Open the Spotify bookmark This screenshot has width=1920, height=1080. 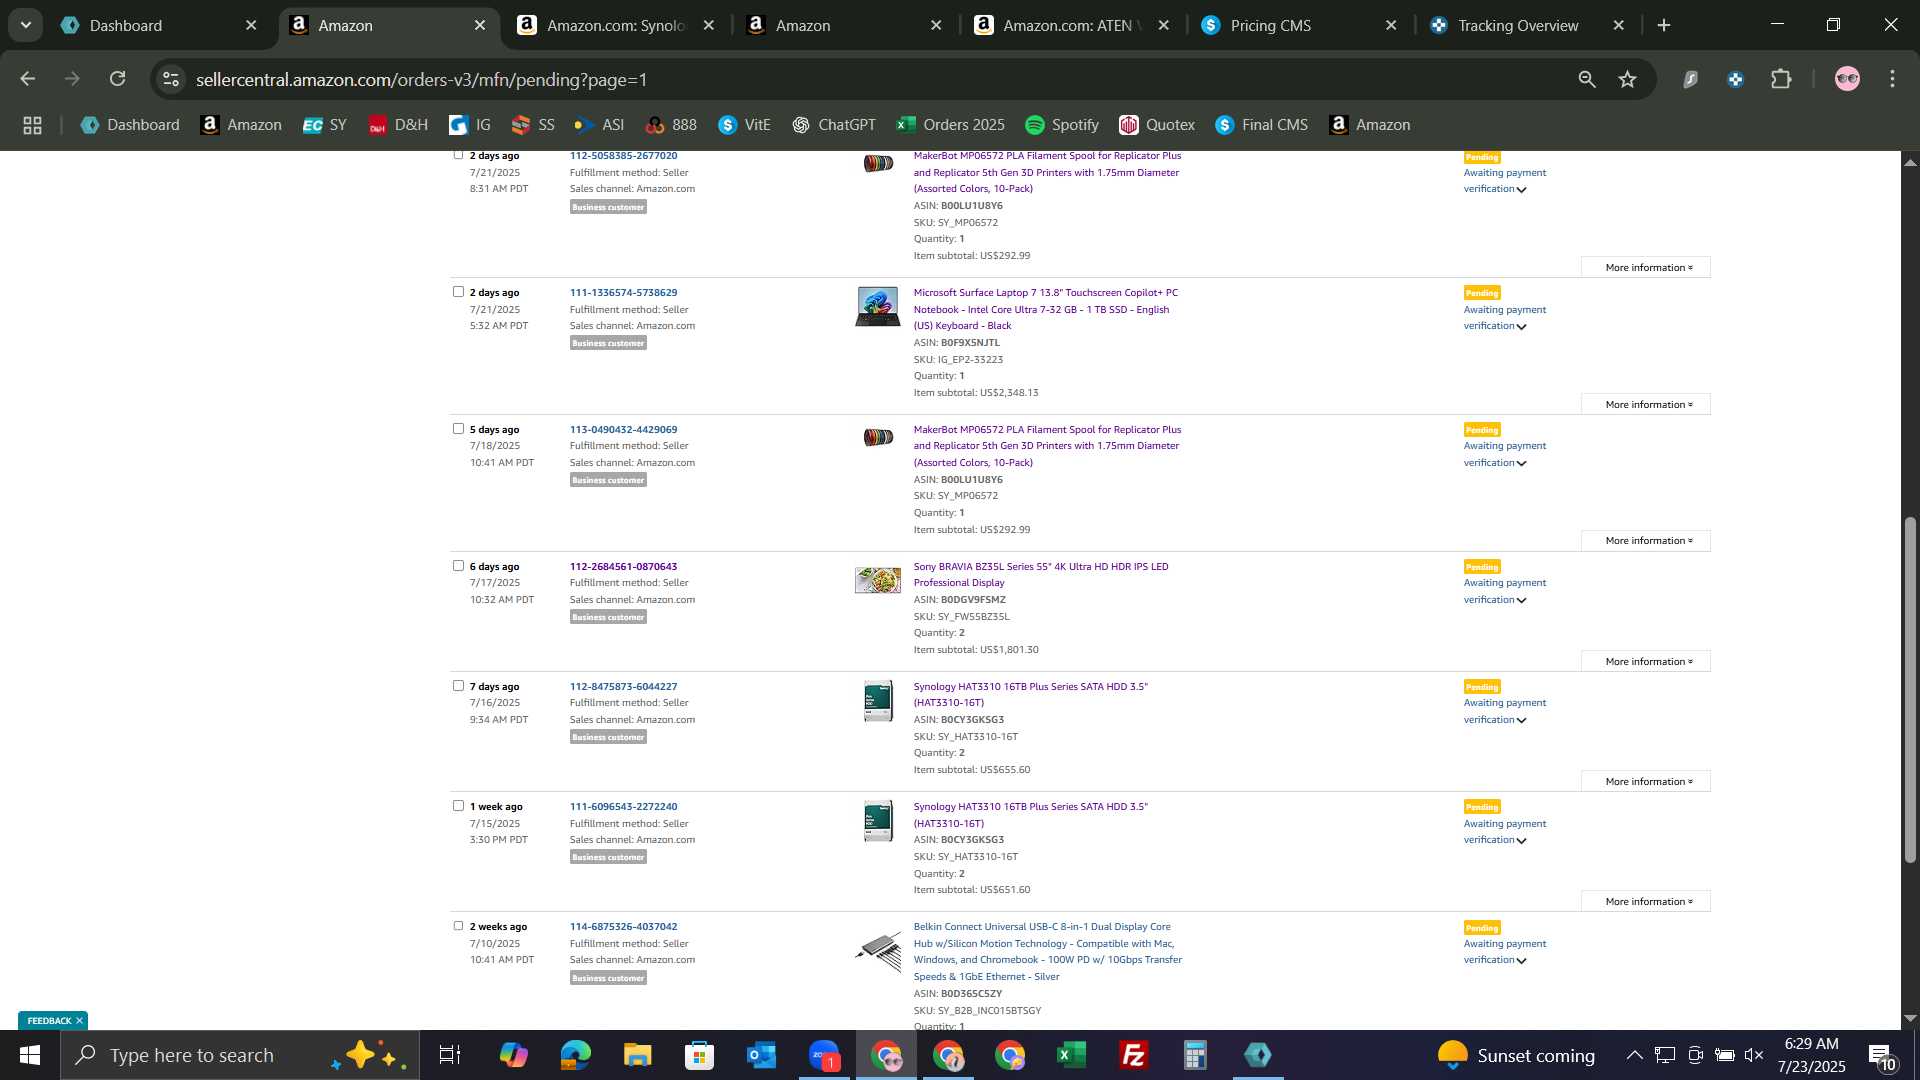coord(1062,125)
